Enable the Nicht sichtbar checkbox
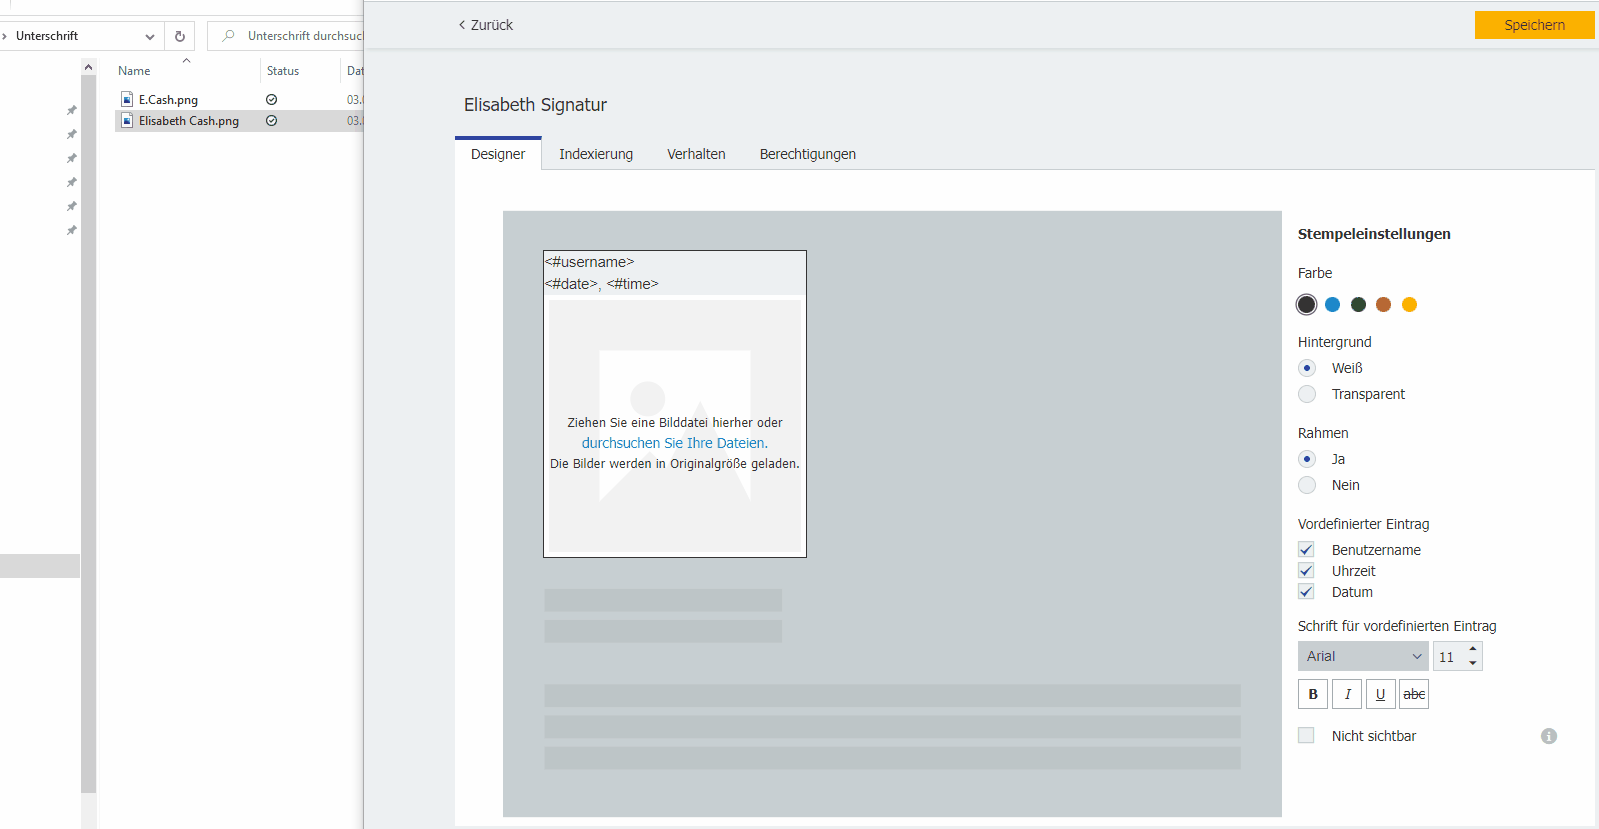 (1306, 736)
